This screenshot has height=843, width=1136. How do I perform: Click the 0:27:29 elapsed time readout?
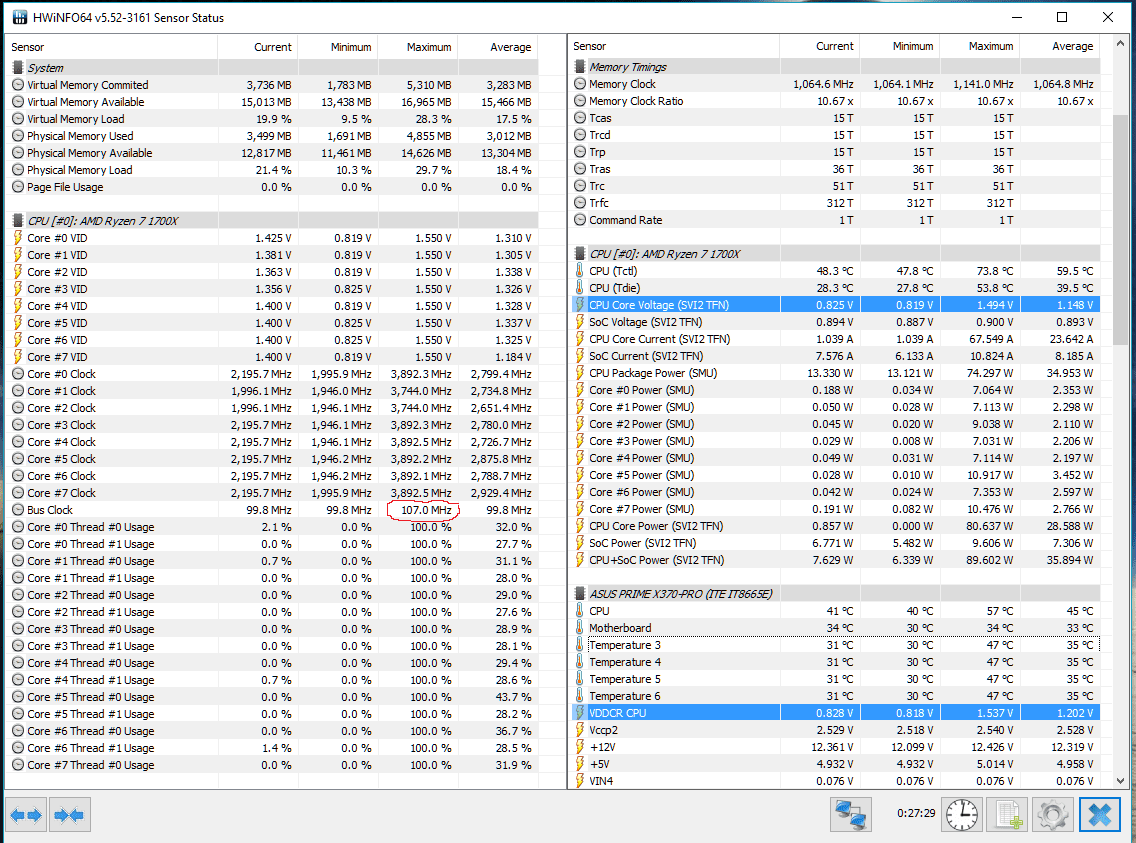point(916,813)
